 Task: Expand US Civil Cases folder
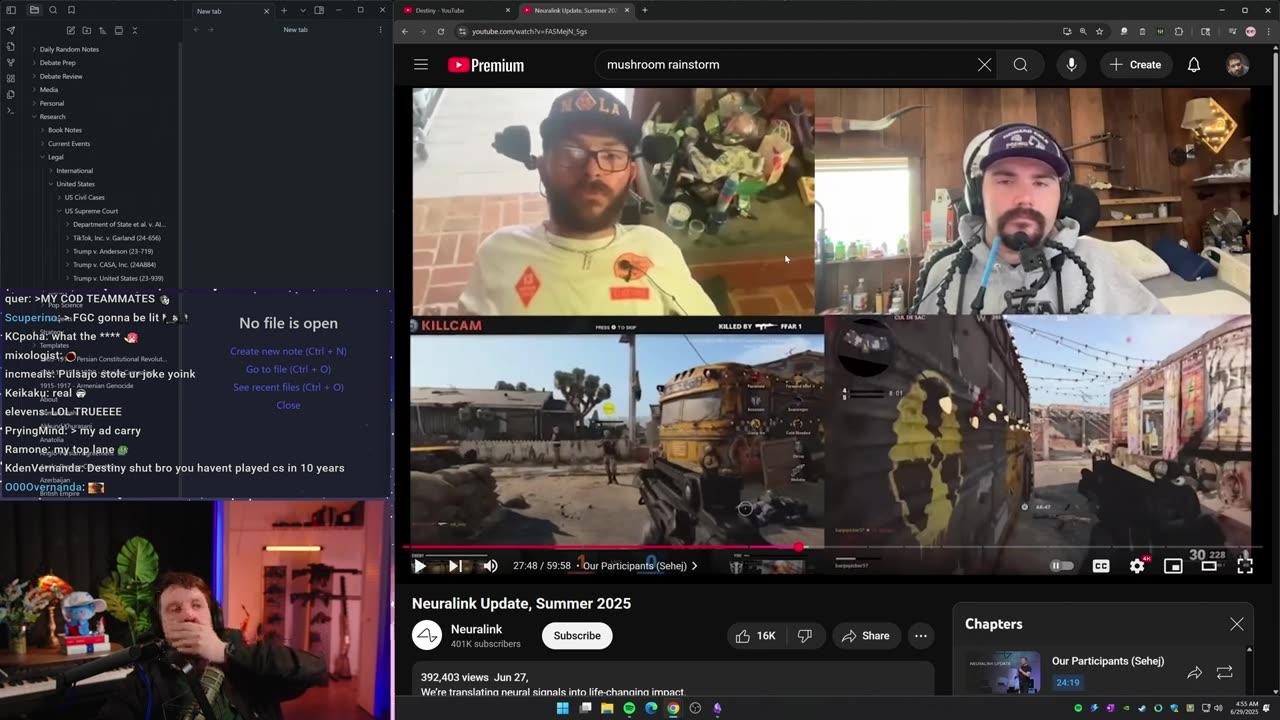pyautogui.click(x=84, y=197)
